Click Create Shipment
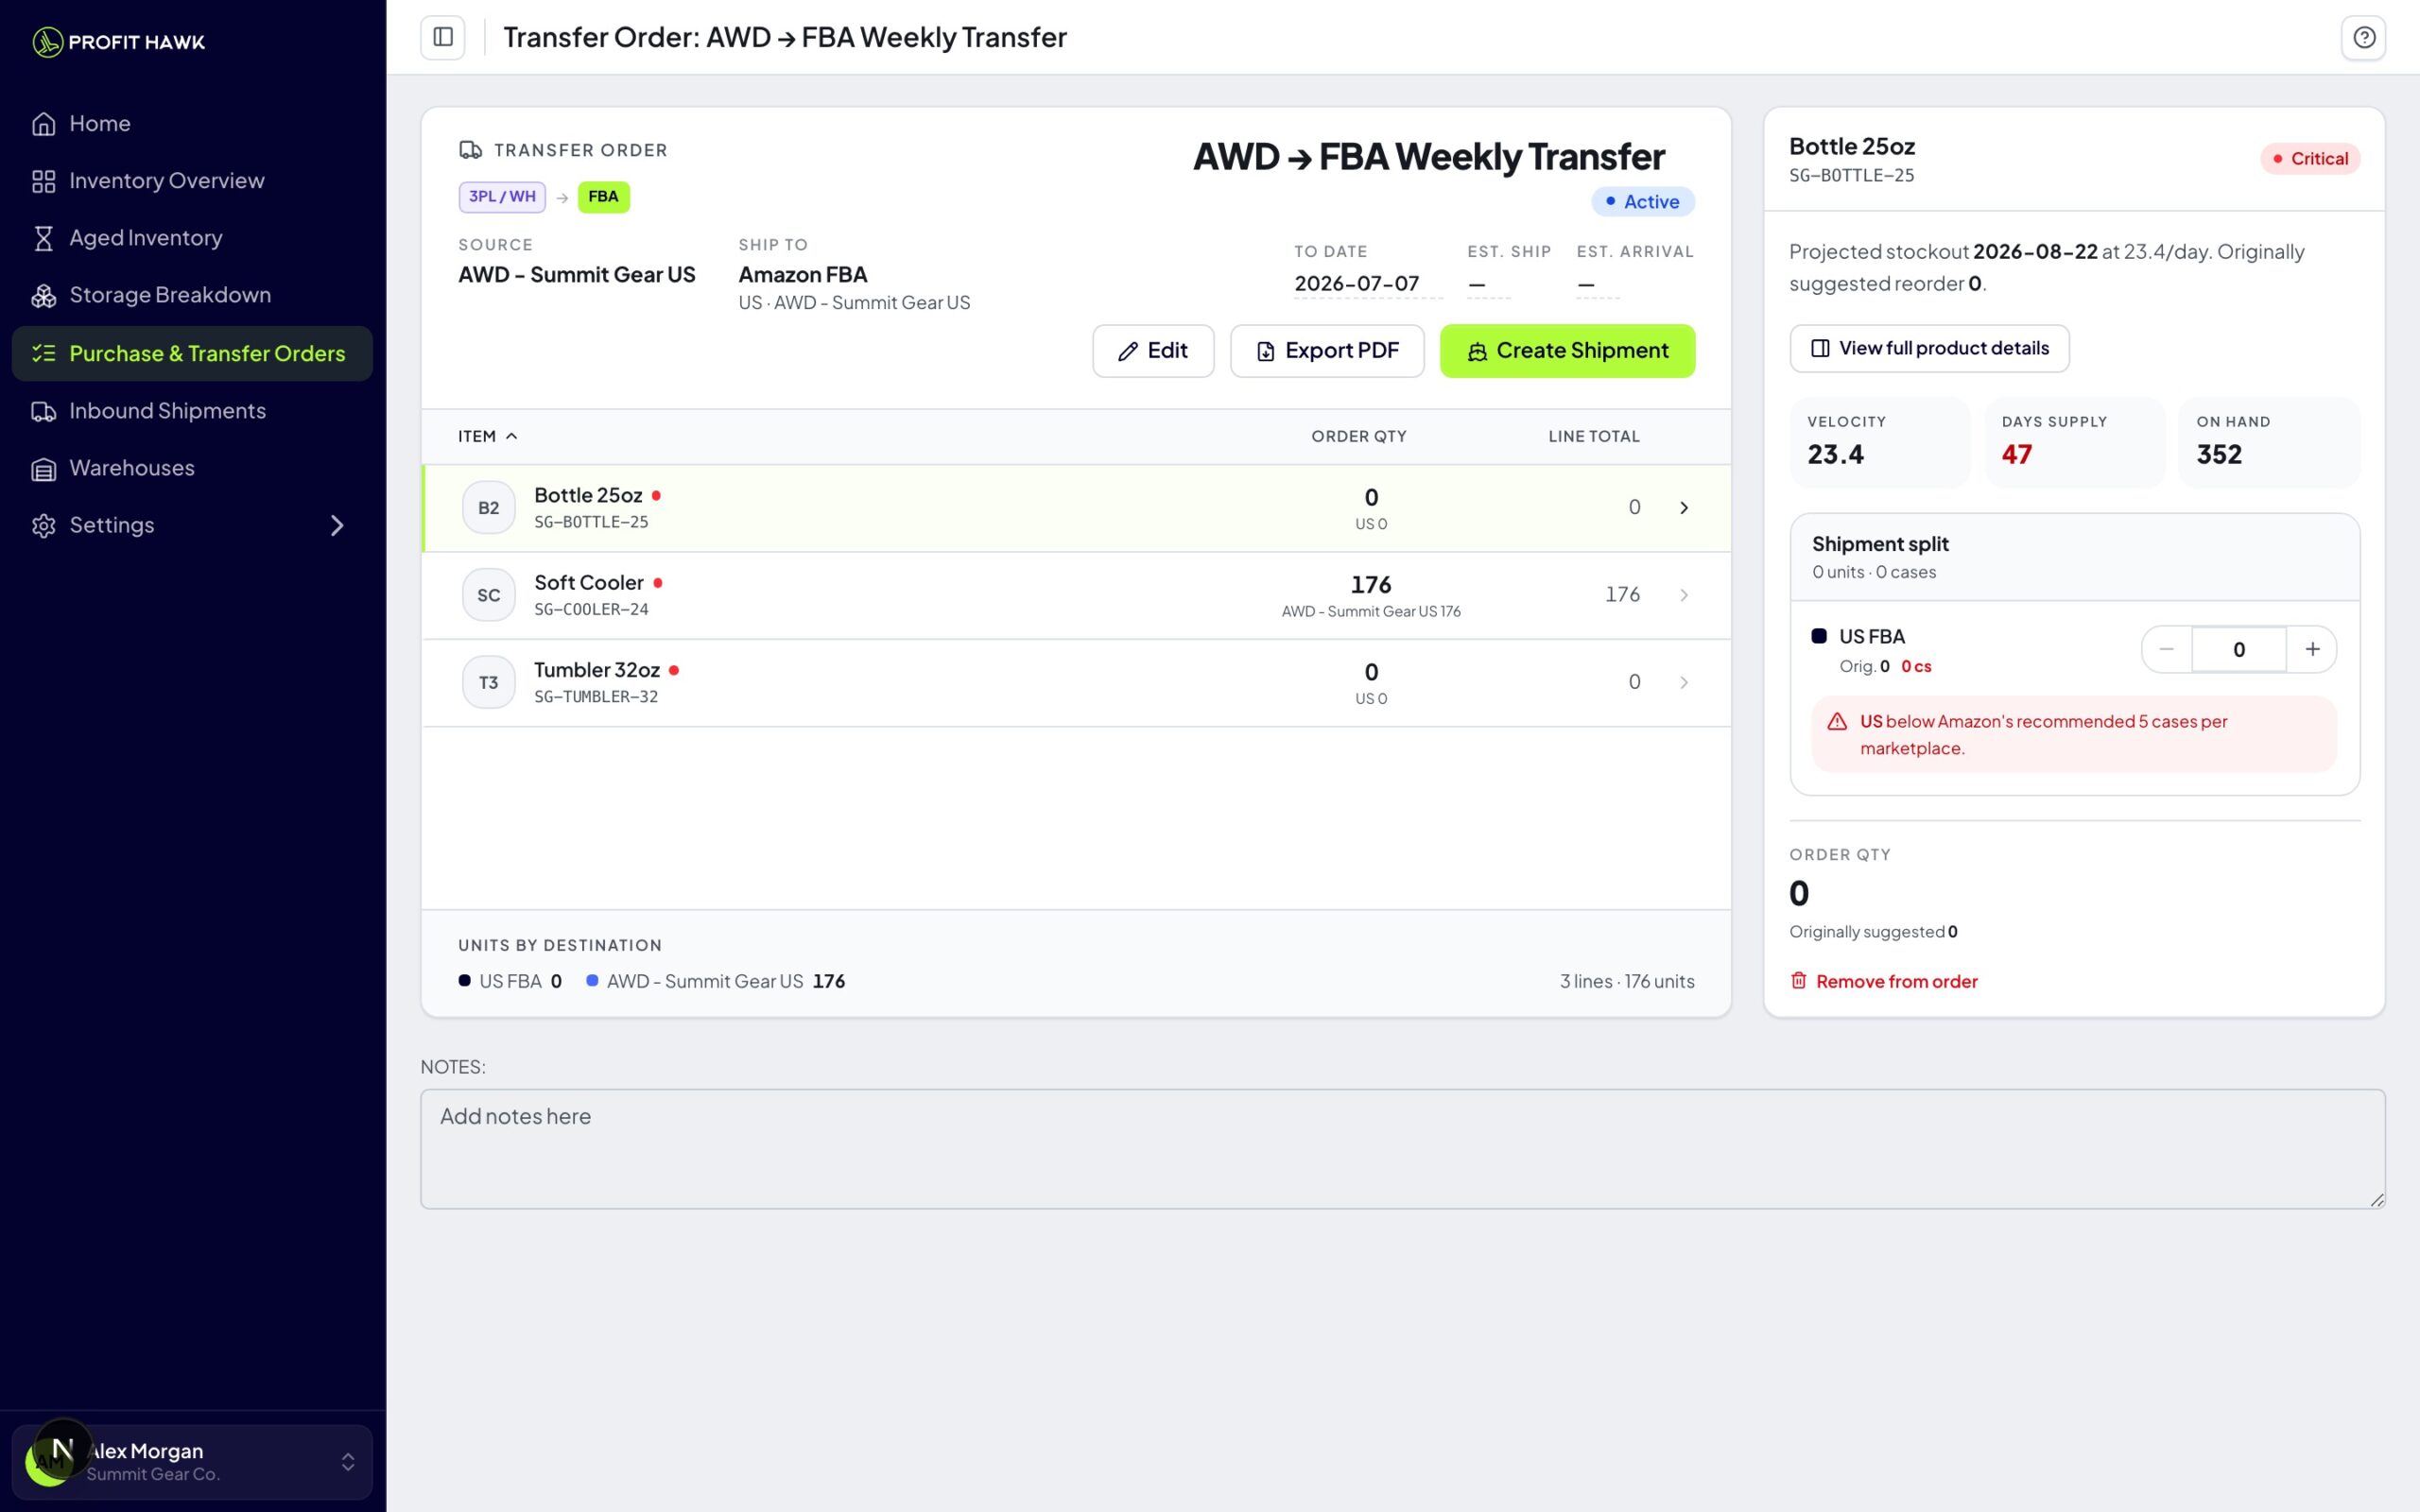Image resolution: width=2420 pixels, height=1512 pixels. (x=1567, y=351)
